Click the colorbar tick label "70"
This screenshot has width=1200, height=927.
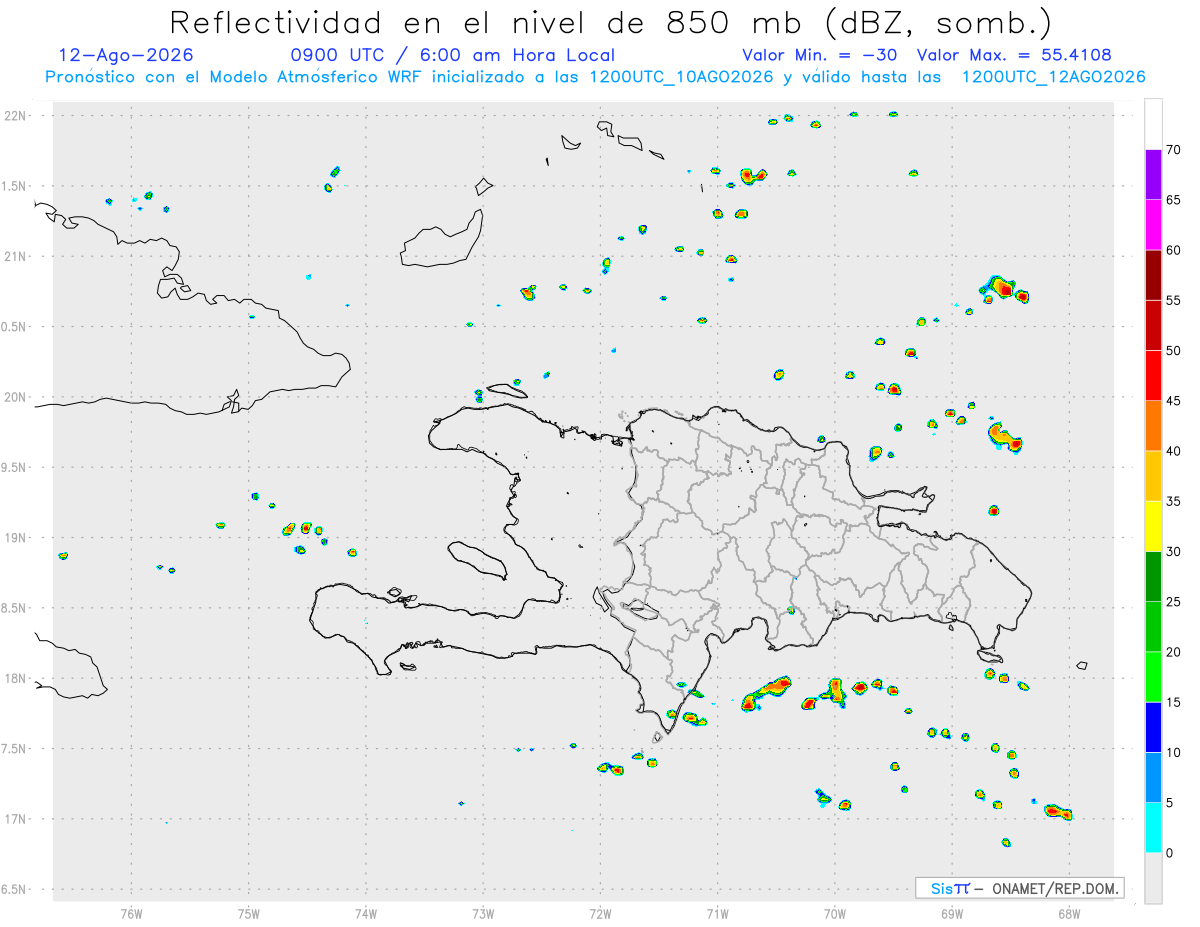point(1172,150)
